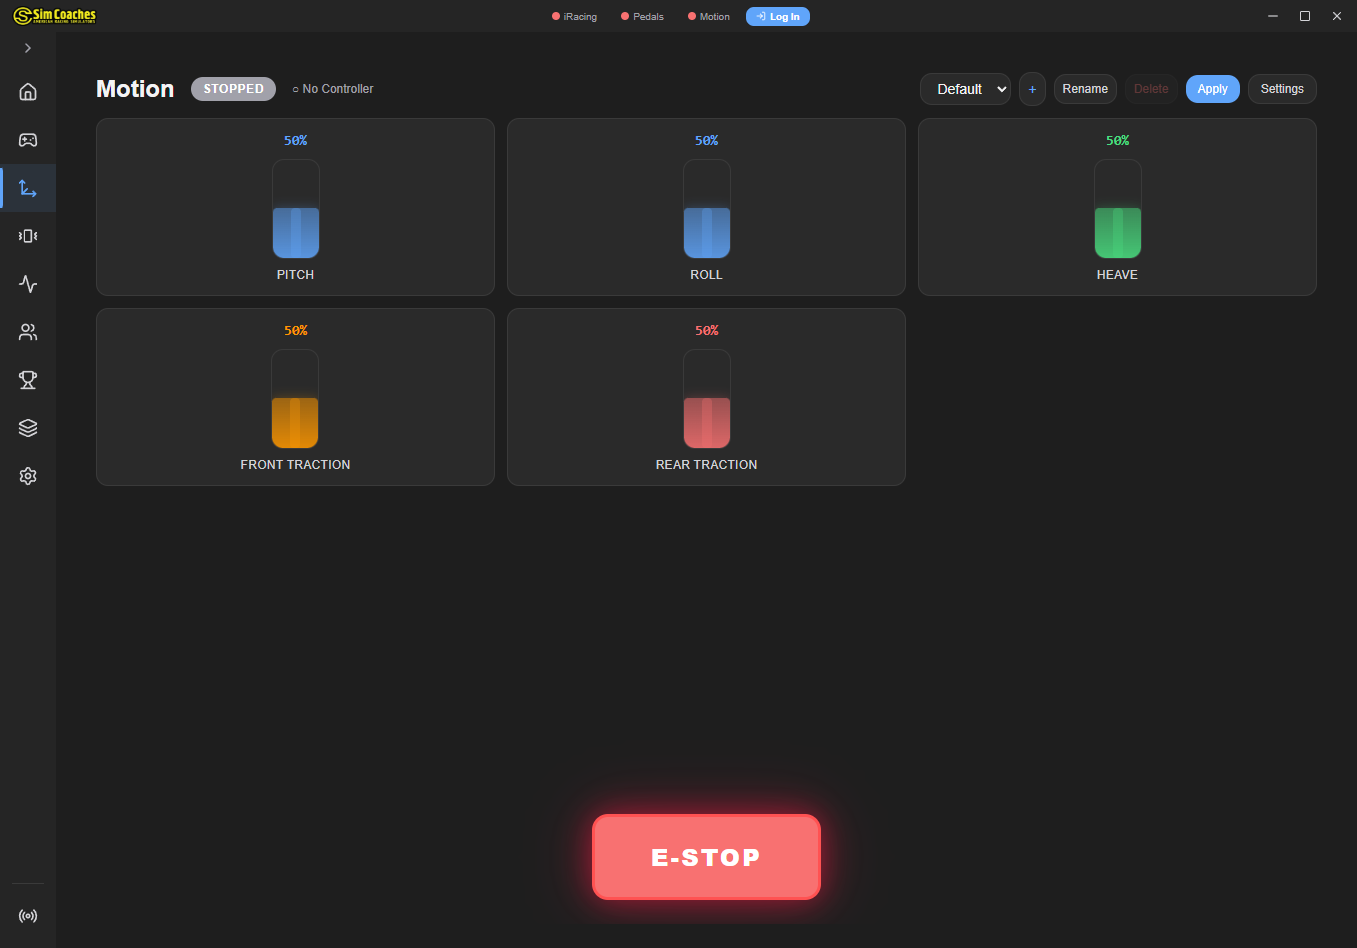Screen dimensions: 1357x948
Task: Add a new profile with plus button
Action: 1032,89
